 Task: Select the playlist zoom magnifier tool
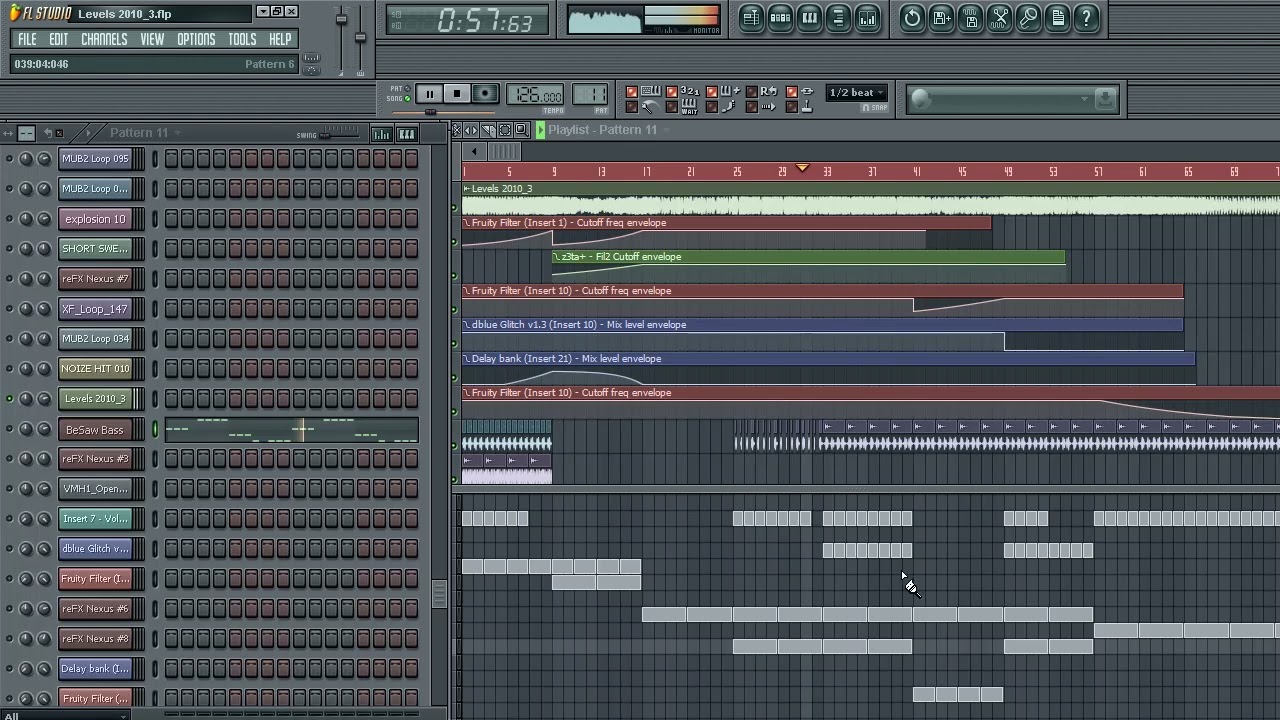point(521,130)
